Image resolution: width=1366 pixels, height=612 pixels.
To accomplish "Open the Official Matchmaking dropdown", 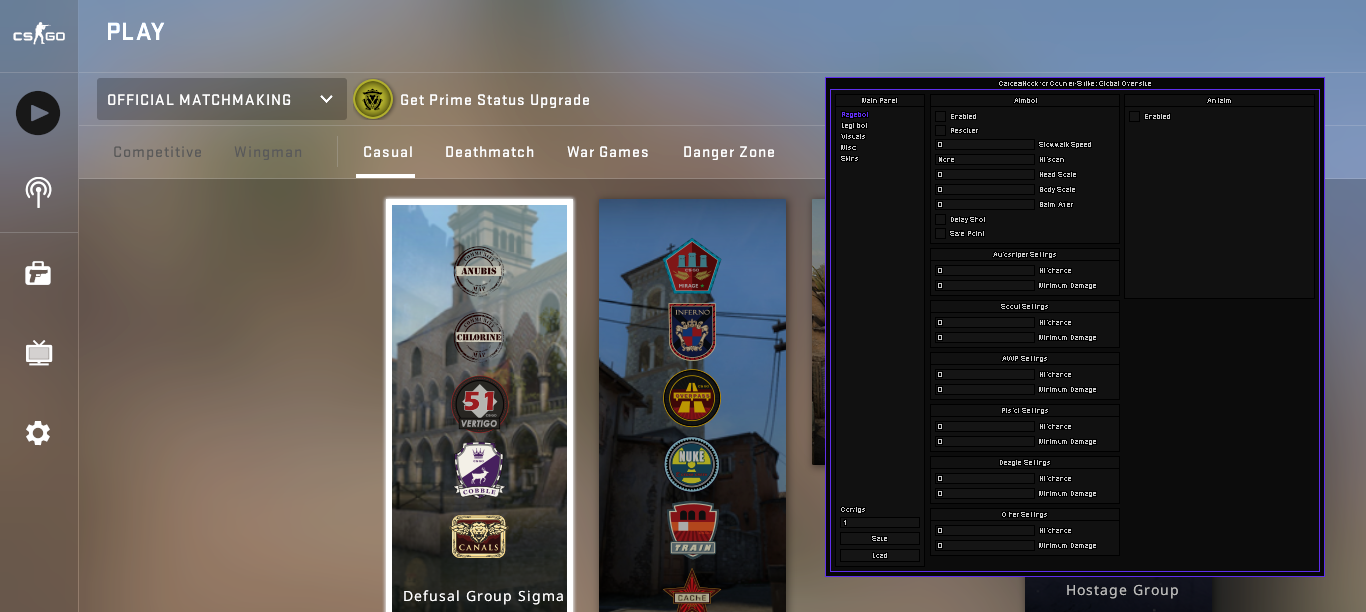I will click(222, 100).
